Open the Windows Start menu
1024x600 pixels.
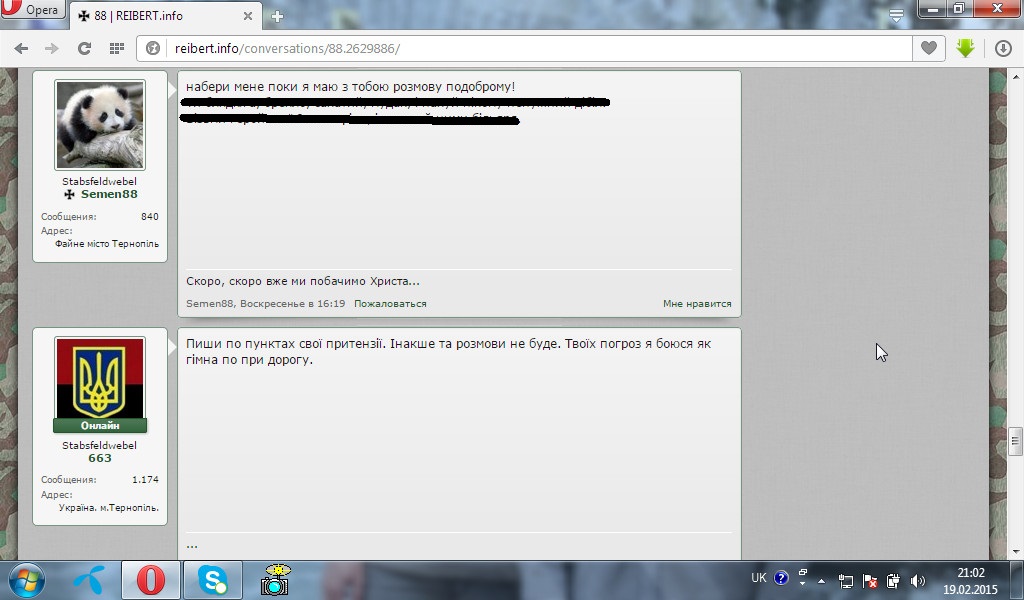pos(27,580)
